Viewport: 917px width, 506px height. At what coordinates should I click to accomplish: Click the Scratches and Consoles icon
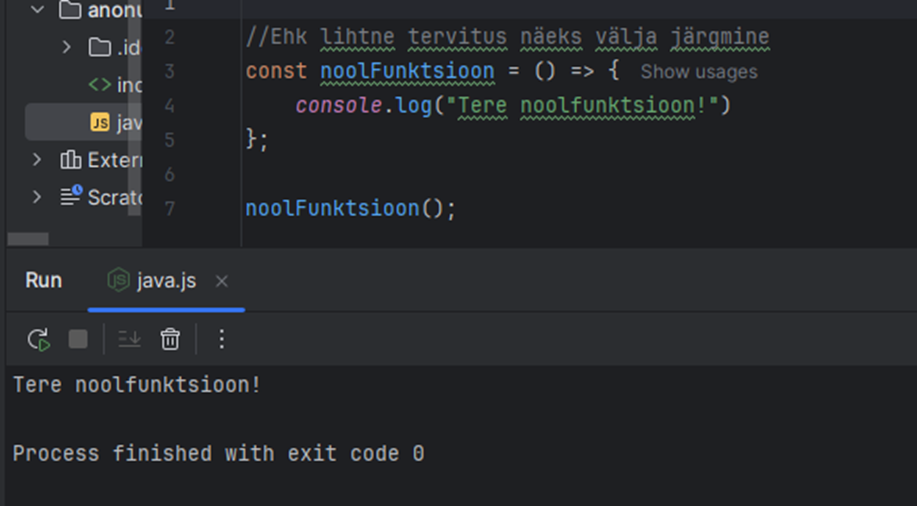click(x=71, y=196)
